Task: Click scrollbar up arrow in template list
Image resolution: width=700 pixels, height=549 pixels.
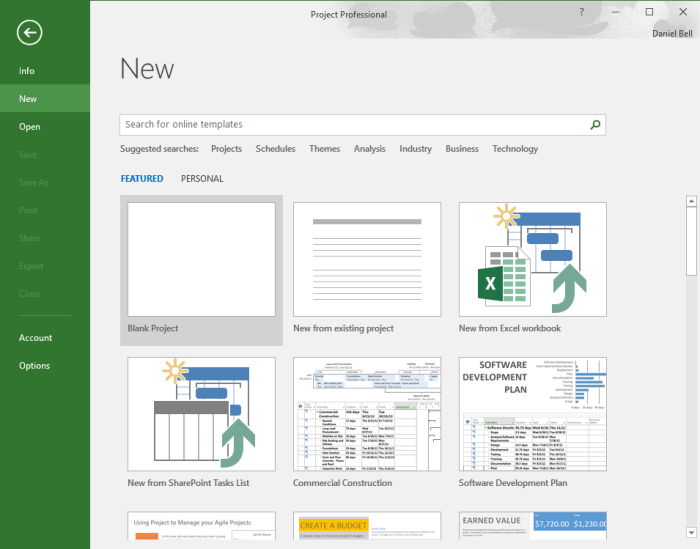Action: pos(691,201)
